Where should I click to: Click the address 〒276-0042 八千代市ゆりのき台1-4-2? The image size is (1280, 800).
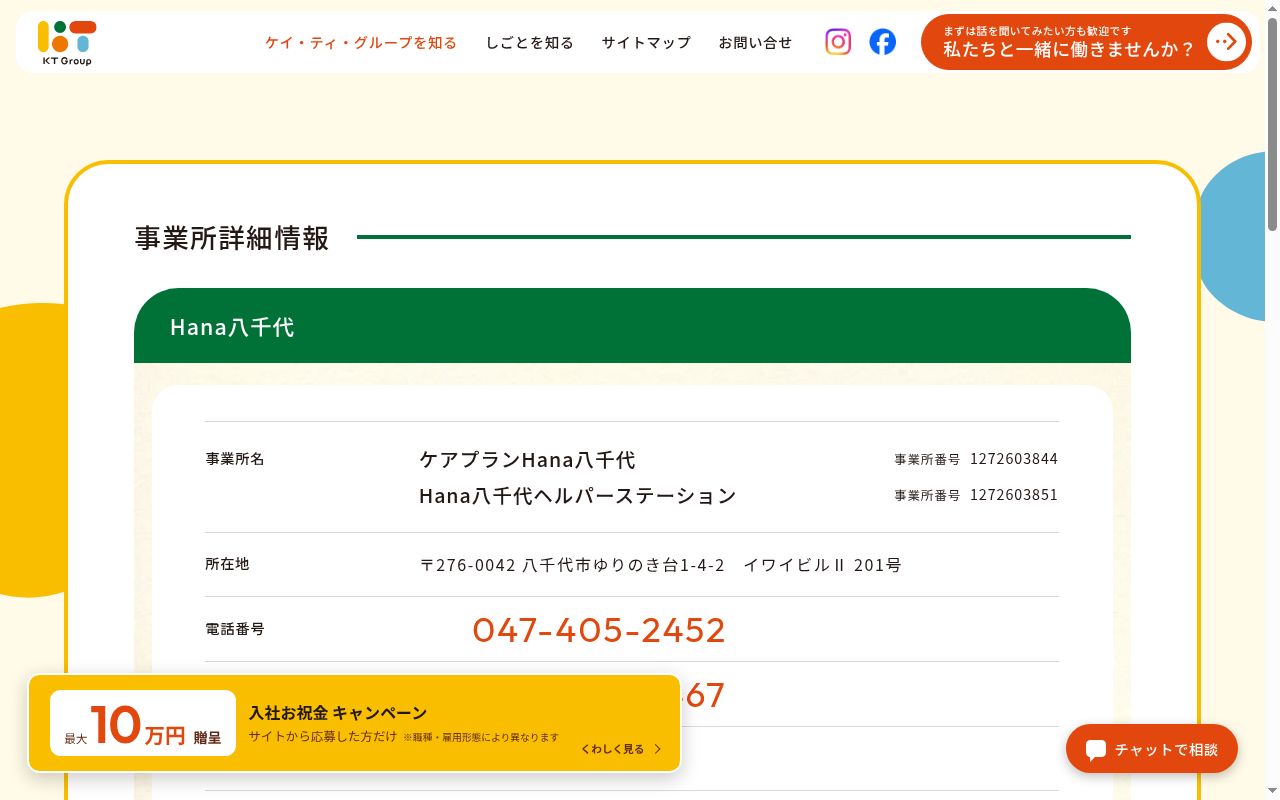(x=572, y=565)
